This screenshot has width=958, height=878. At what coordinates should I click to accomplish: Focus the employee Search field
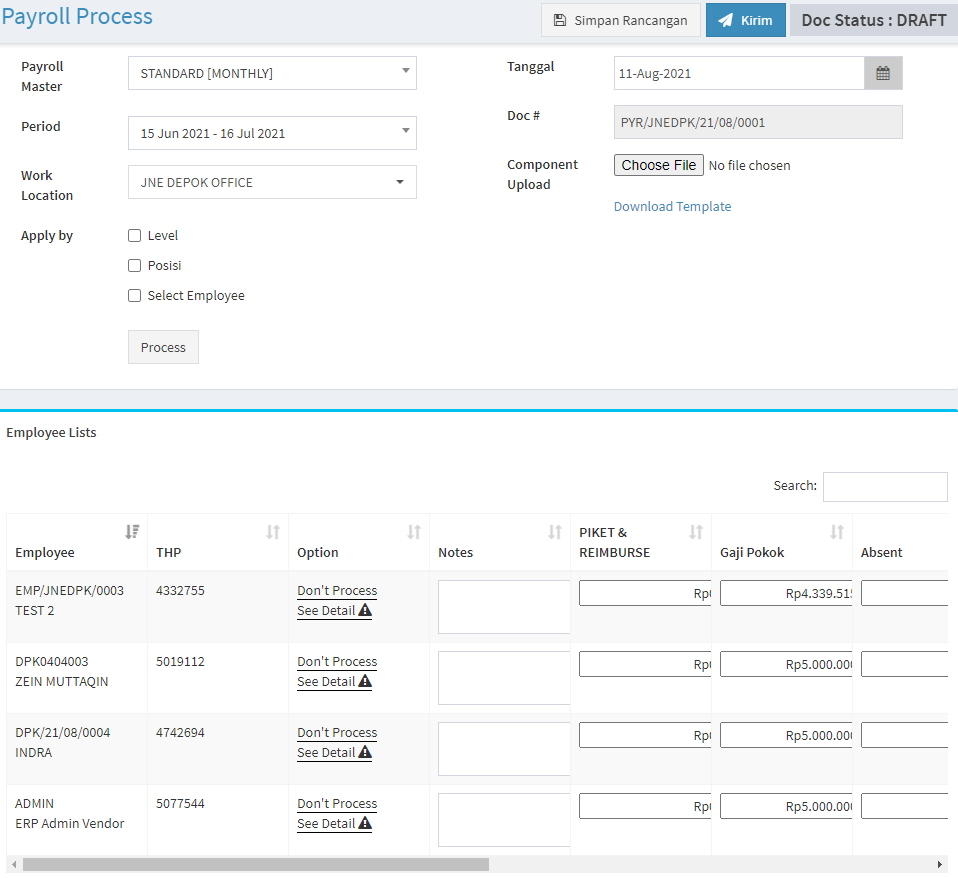[x=885, y=486]
